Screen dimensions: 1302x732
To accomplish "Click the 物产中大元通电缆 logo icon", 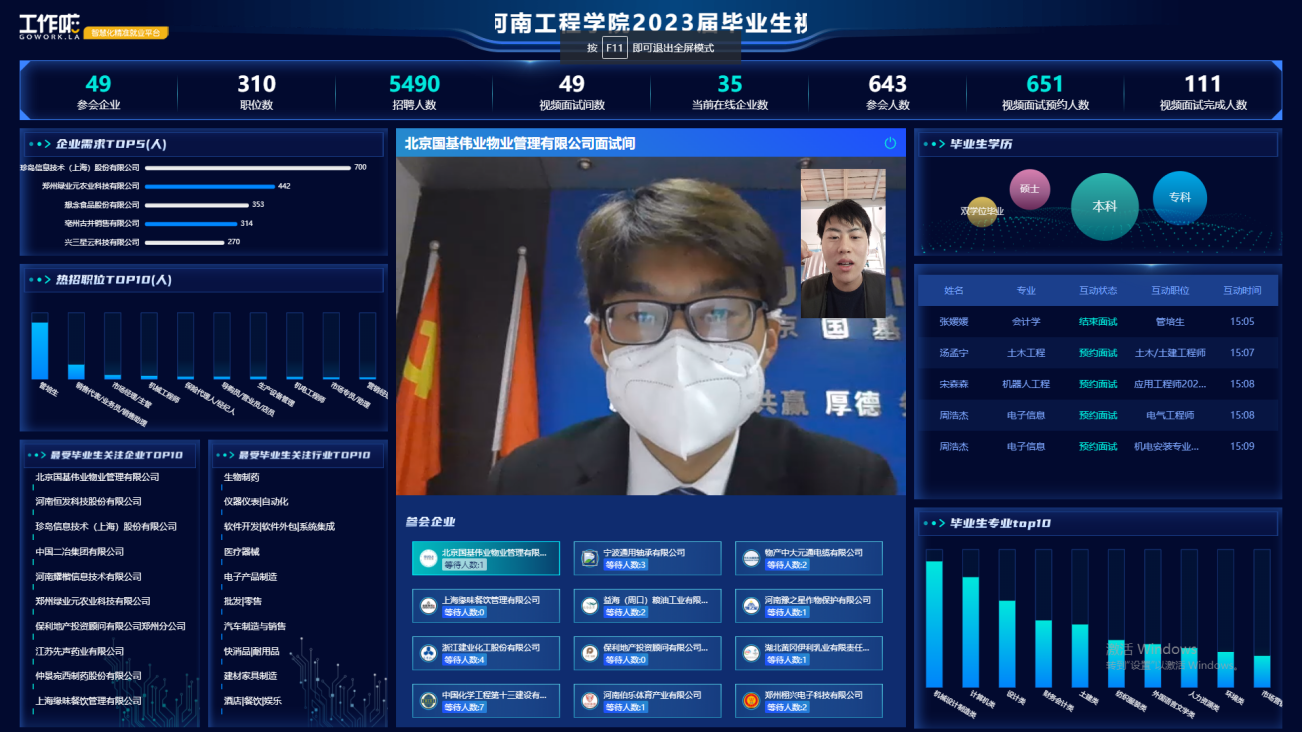I will click(751, 558).
